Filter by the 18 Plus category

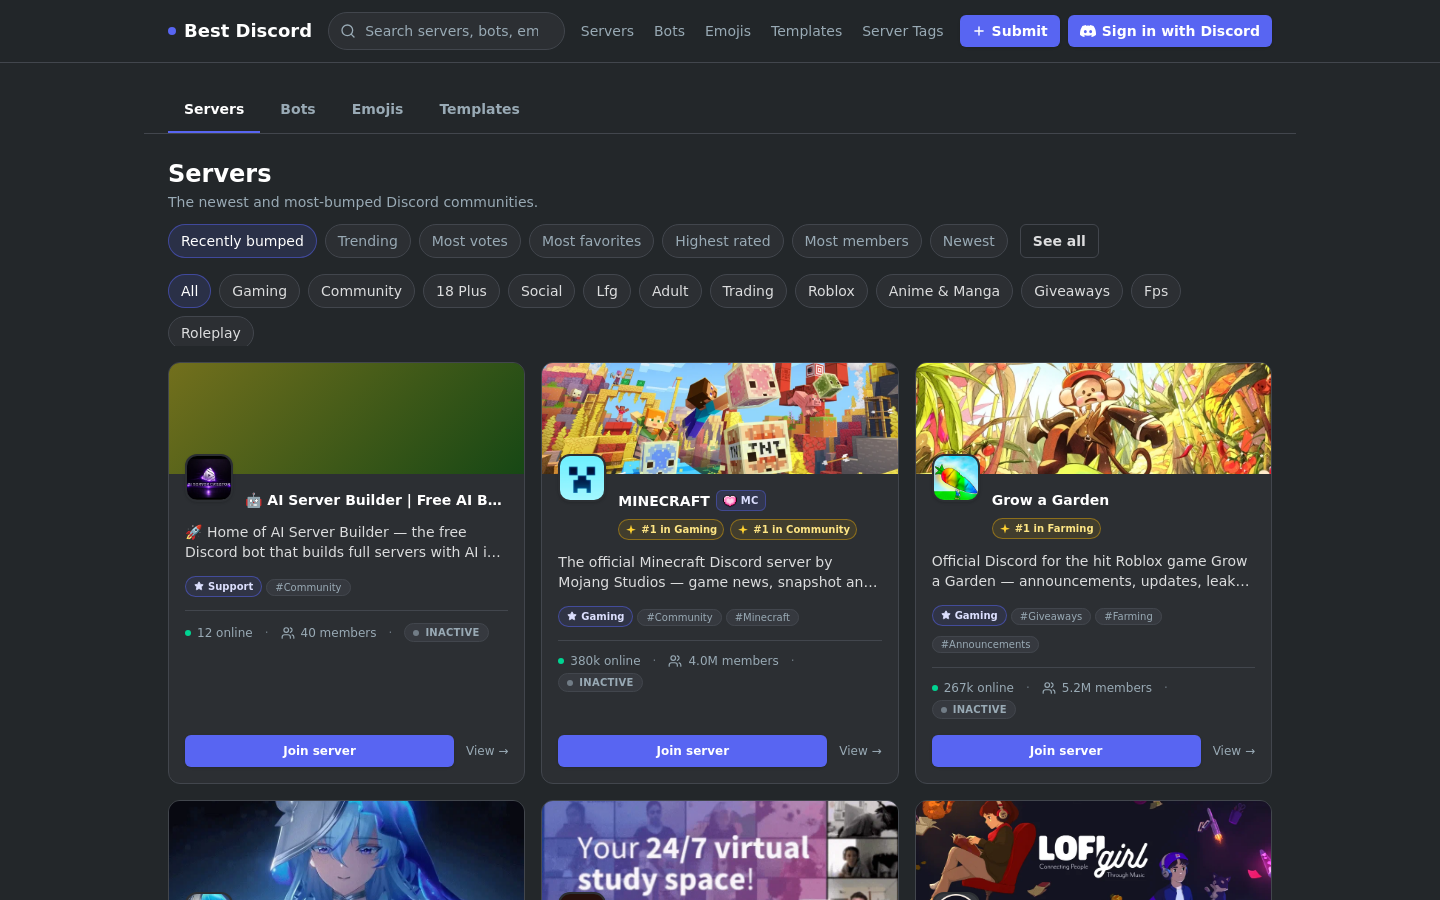(x=461, y=291)
